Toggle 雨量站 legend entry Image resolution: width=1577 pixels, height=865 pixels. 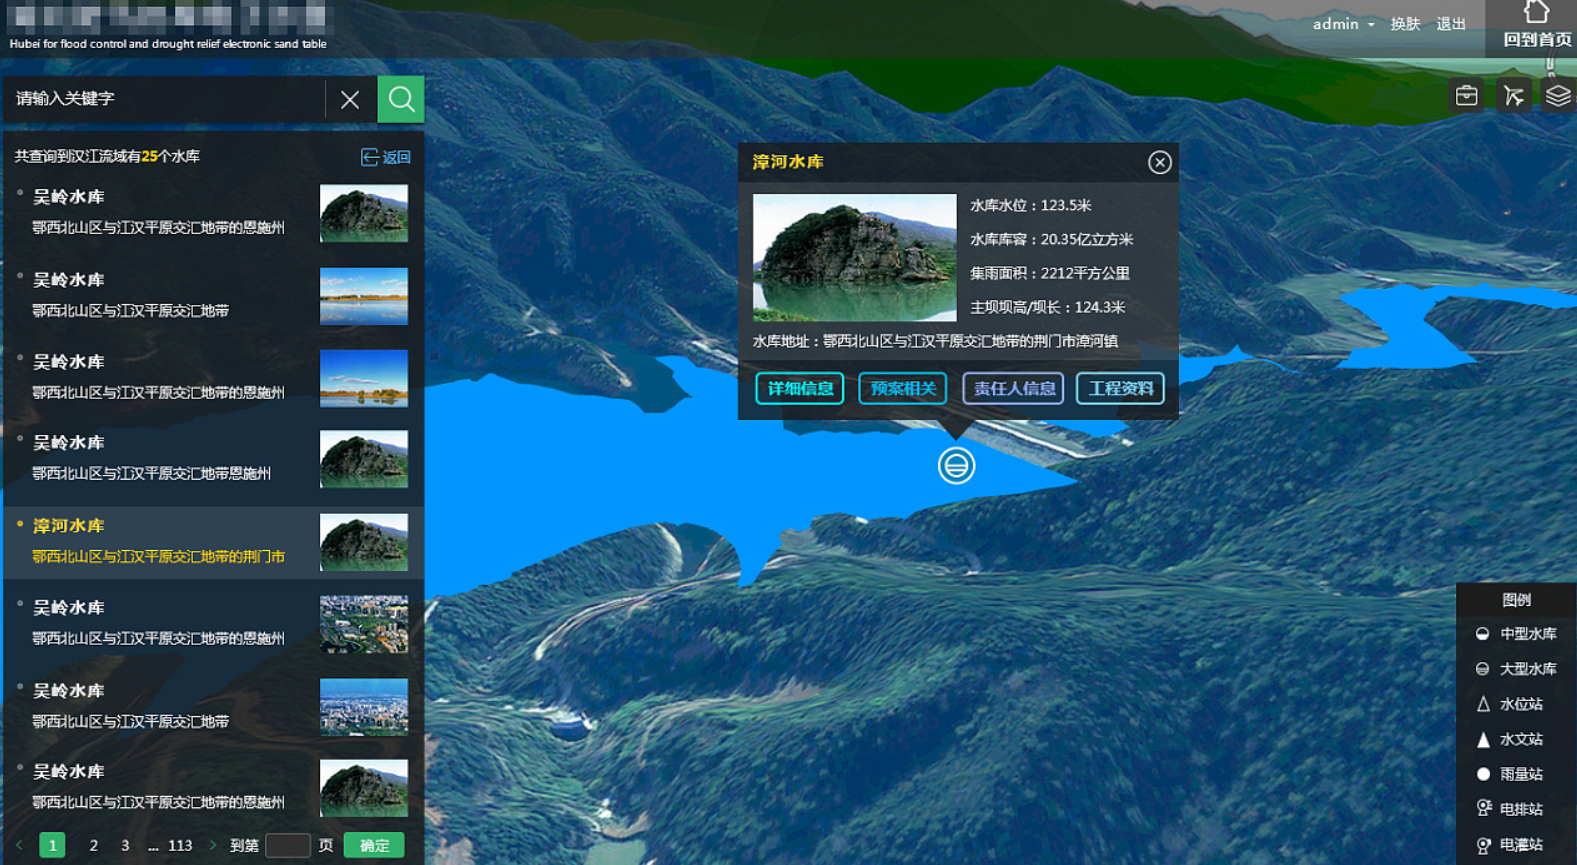click(x=1510, y=774)
